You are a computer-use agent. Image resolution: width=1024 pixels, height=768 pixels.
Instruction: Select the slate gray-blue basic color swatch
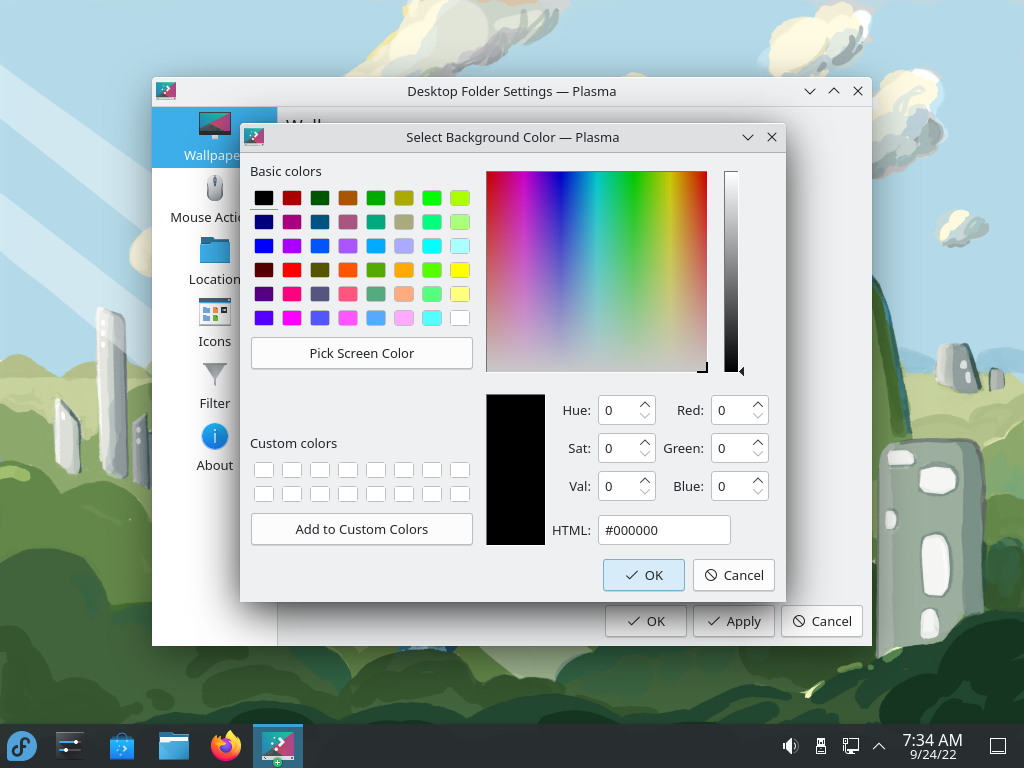tap(320, 294)
